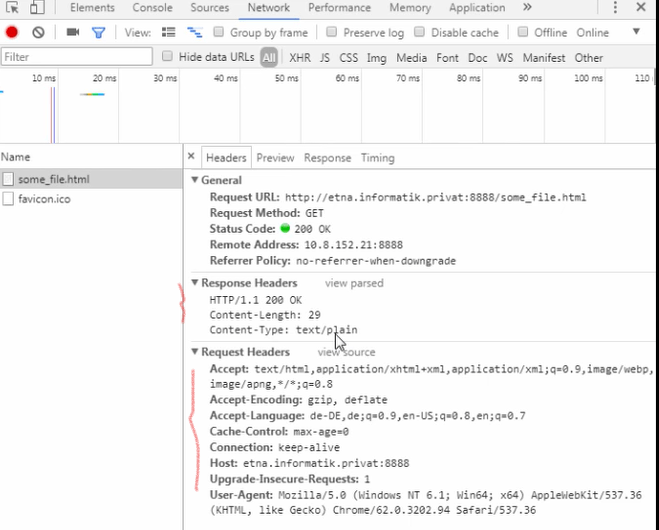Close the request details pane
The width and height of the screenshot is (659, 530).
click(190, 157)
